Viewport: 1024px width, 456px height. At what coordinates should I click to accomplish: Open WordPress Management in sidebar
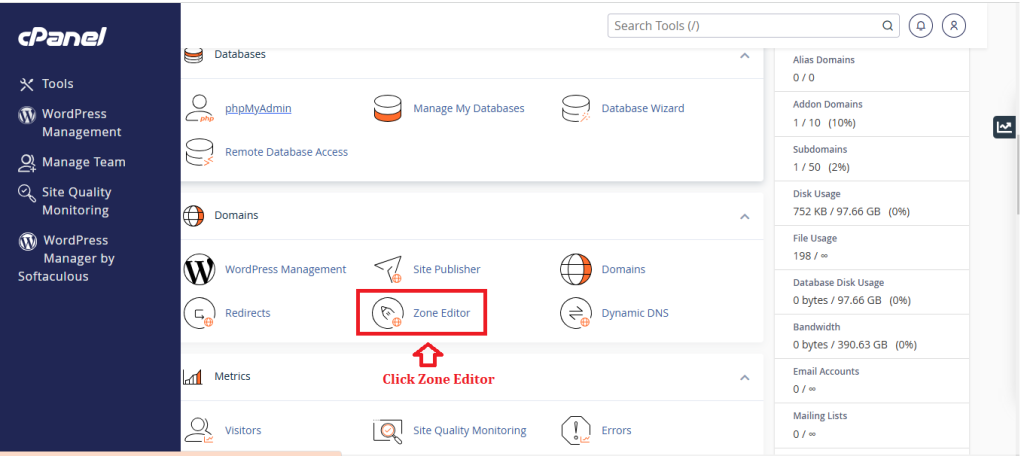coord(82,123)
